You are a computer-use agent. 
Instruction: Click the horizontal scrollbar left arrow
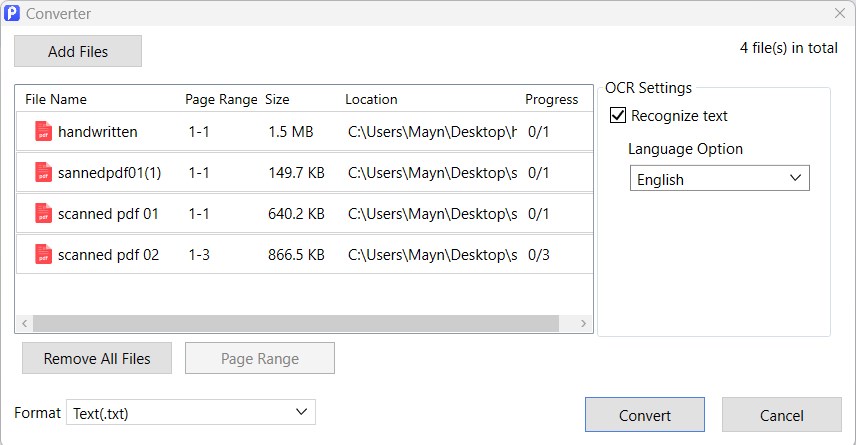(25, 323)
